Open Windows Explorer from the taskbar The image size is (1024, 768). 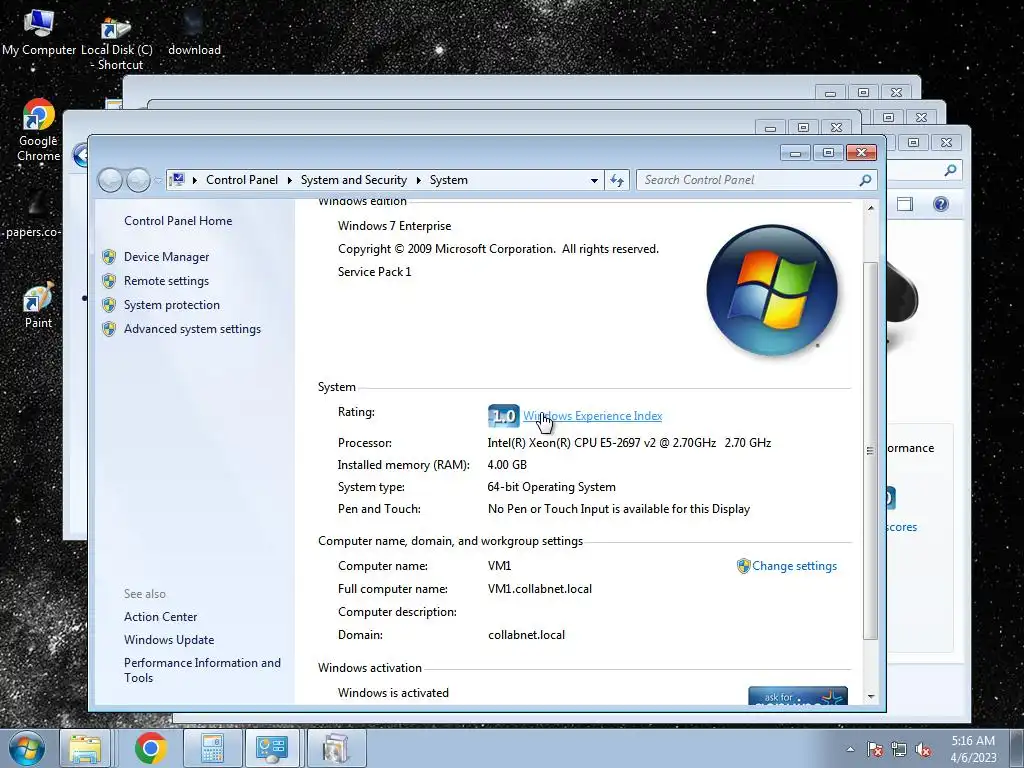[87, 748]
